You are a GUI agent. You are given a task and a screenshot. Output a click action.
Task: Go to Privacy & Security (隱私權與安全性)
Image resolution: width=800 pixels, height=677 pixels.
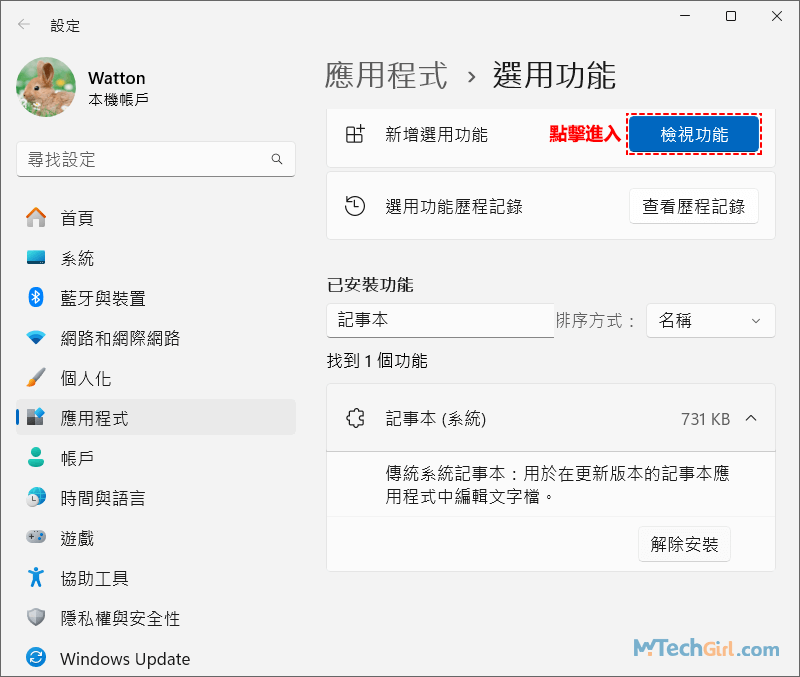coord(120,618)
